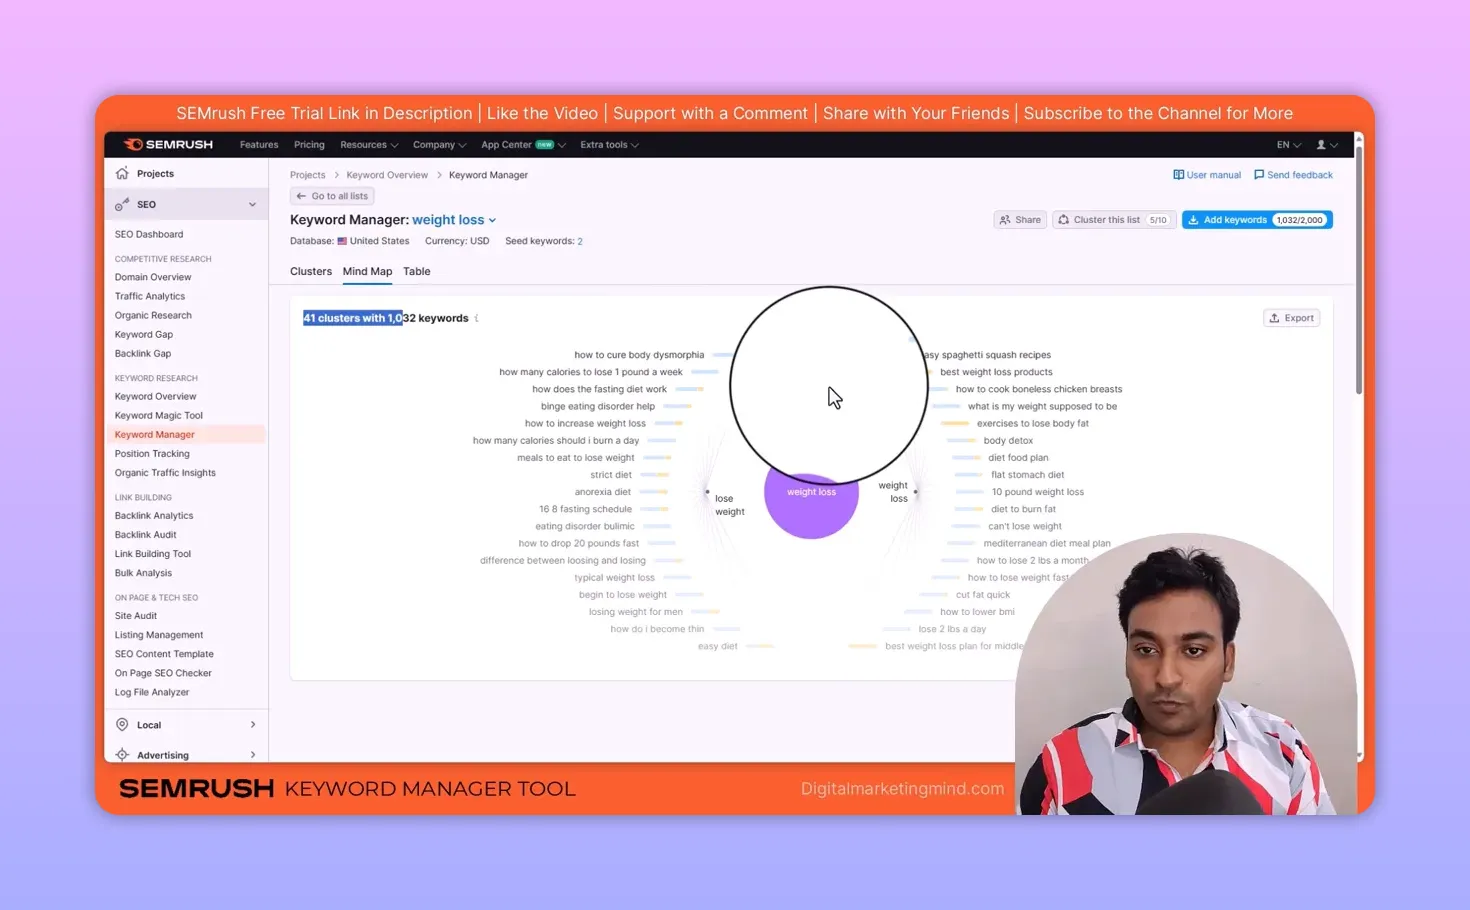The height and width of the screenshot is (910, 1470).
Task: Open On Page SEO Checker in the sidebar
Action: coord(163,673)
